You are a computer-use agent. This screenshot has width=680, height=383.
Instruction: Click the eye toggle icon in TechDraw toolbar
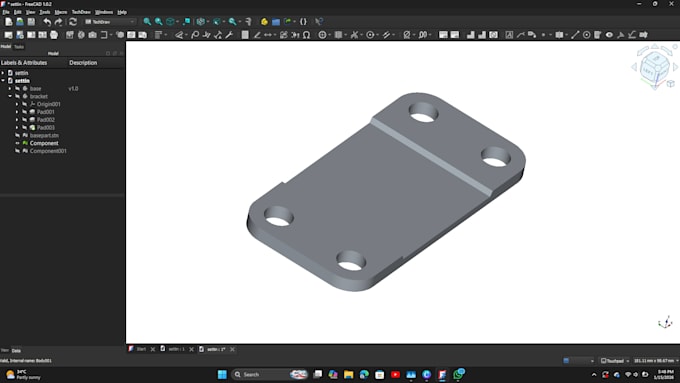click(609, 35)
